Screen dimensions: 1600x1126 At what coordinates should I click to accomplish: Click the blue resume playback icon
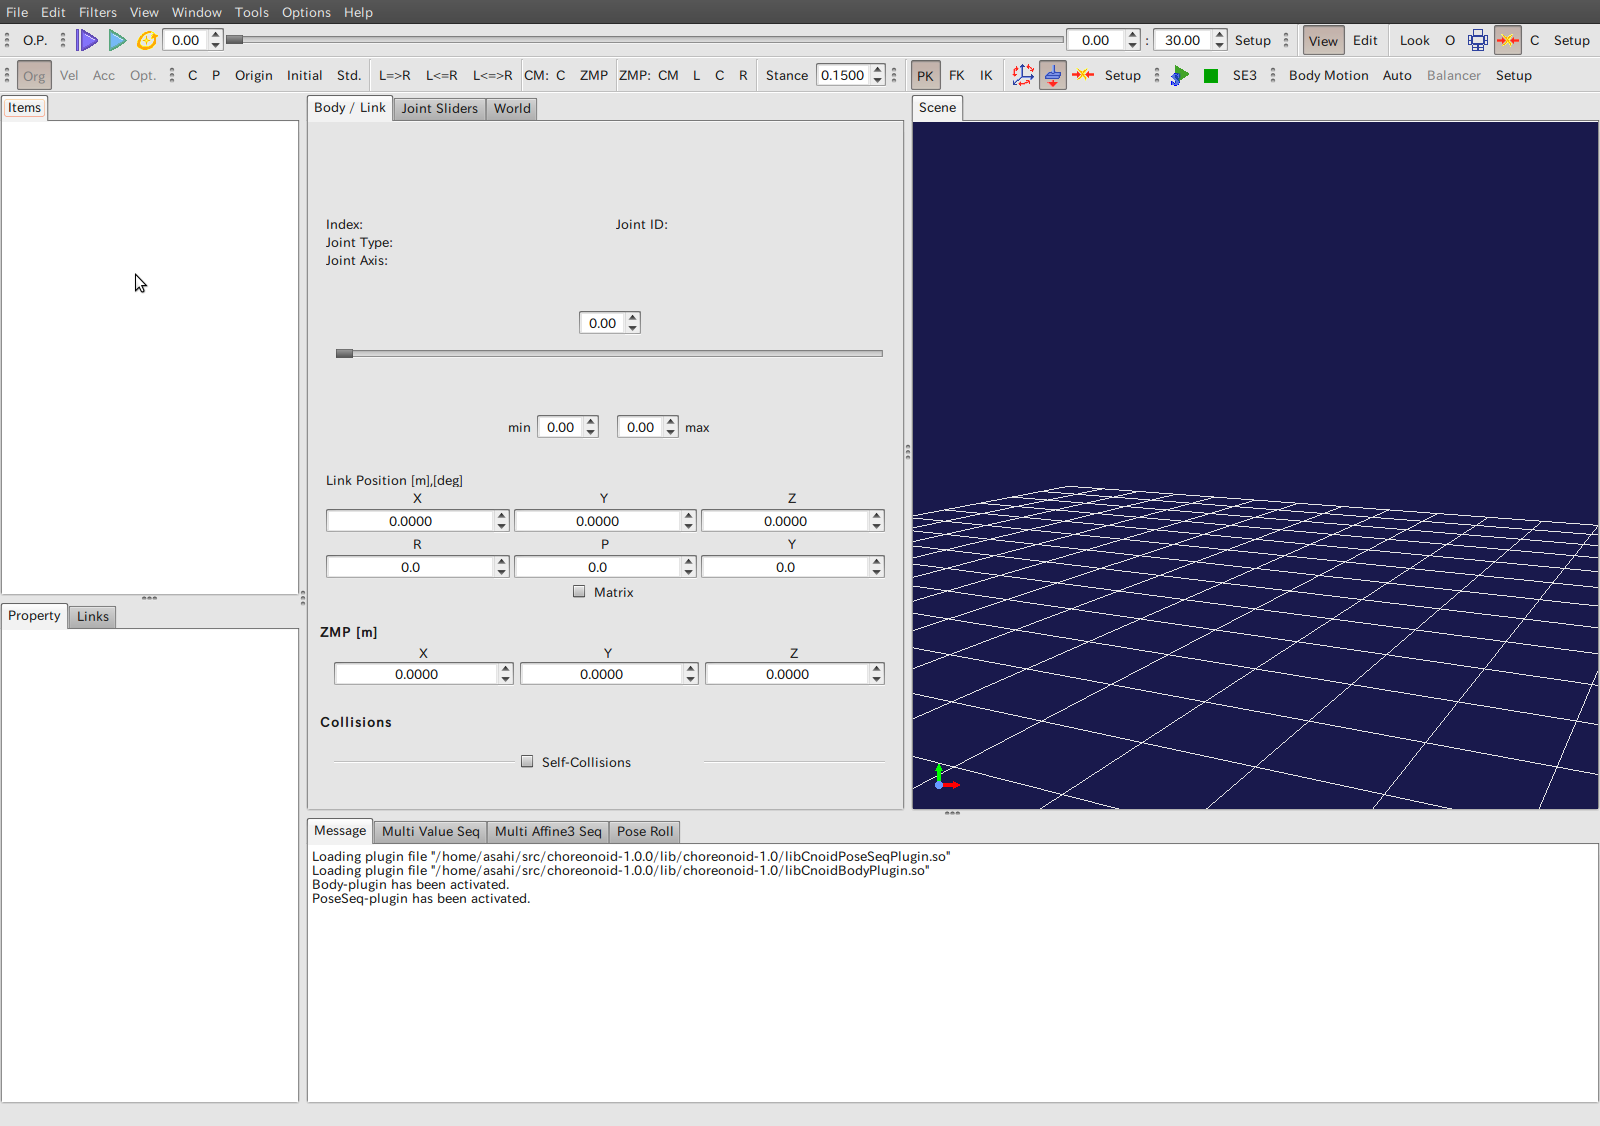coord(117,40)
